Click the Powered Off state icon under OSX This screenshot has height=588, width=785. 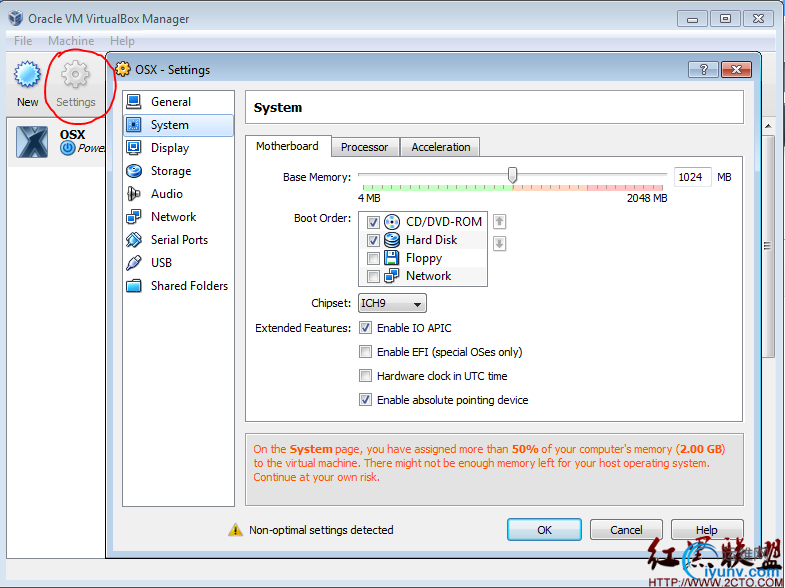(x=68, y=148)
